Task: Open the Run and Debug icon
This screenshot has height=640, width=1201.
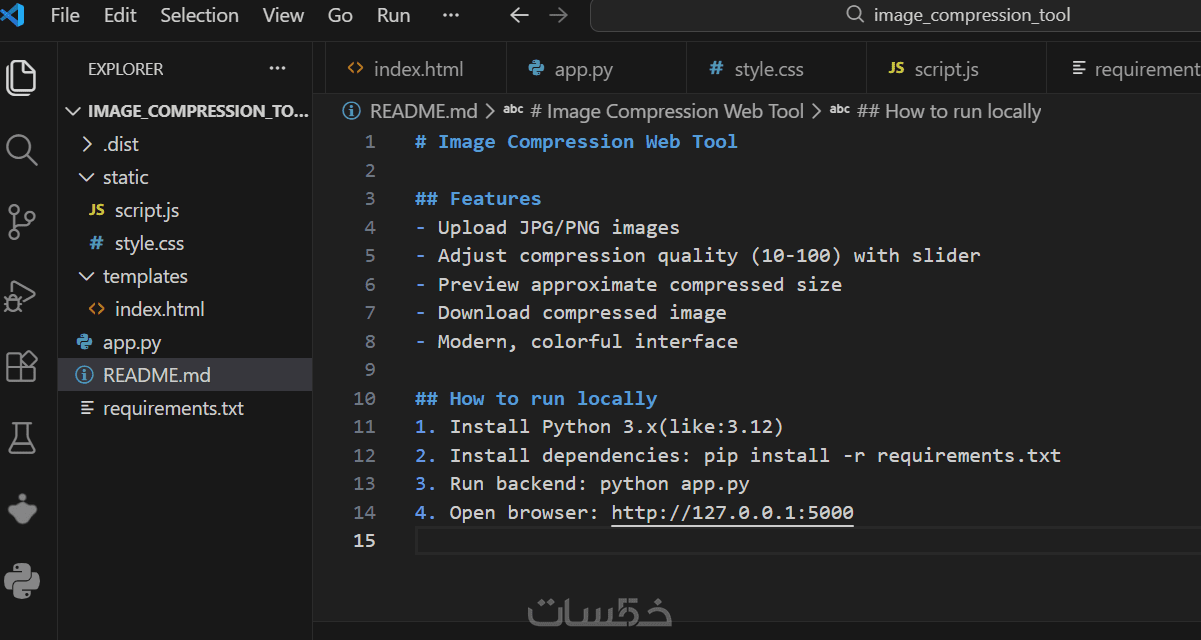Action: click(22, 295)
